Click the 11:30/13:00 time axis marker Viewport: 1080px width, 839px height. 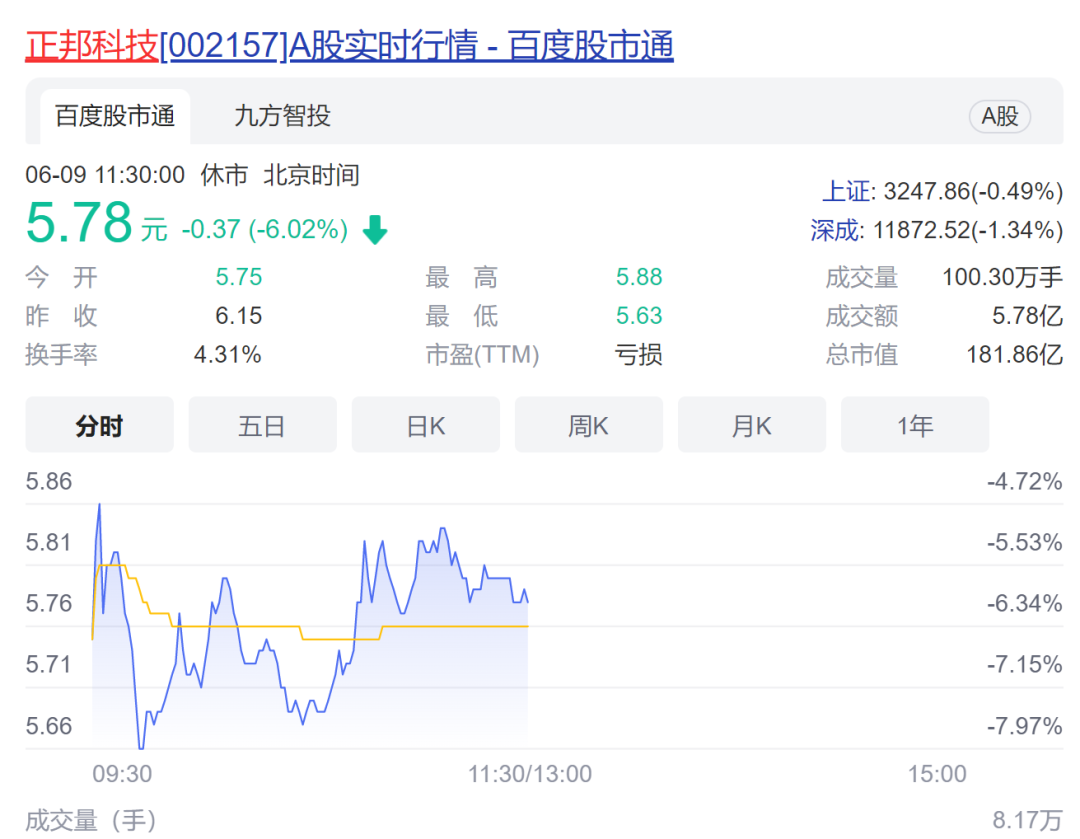tap(529, 774)
